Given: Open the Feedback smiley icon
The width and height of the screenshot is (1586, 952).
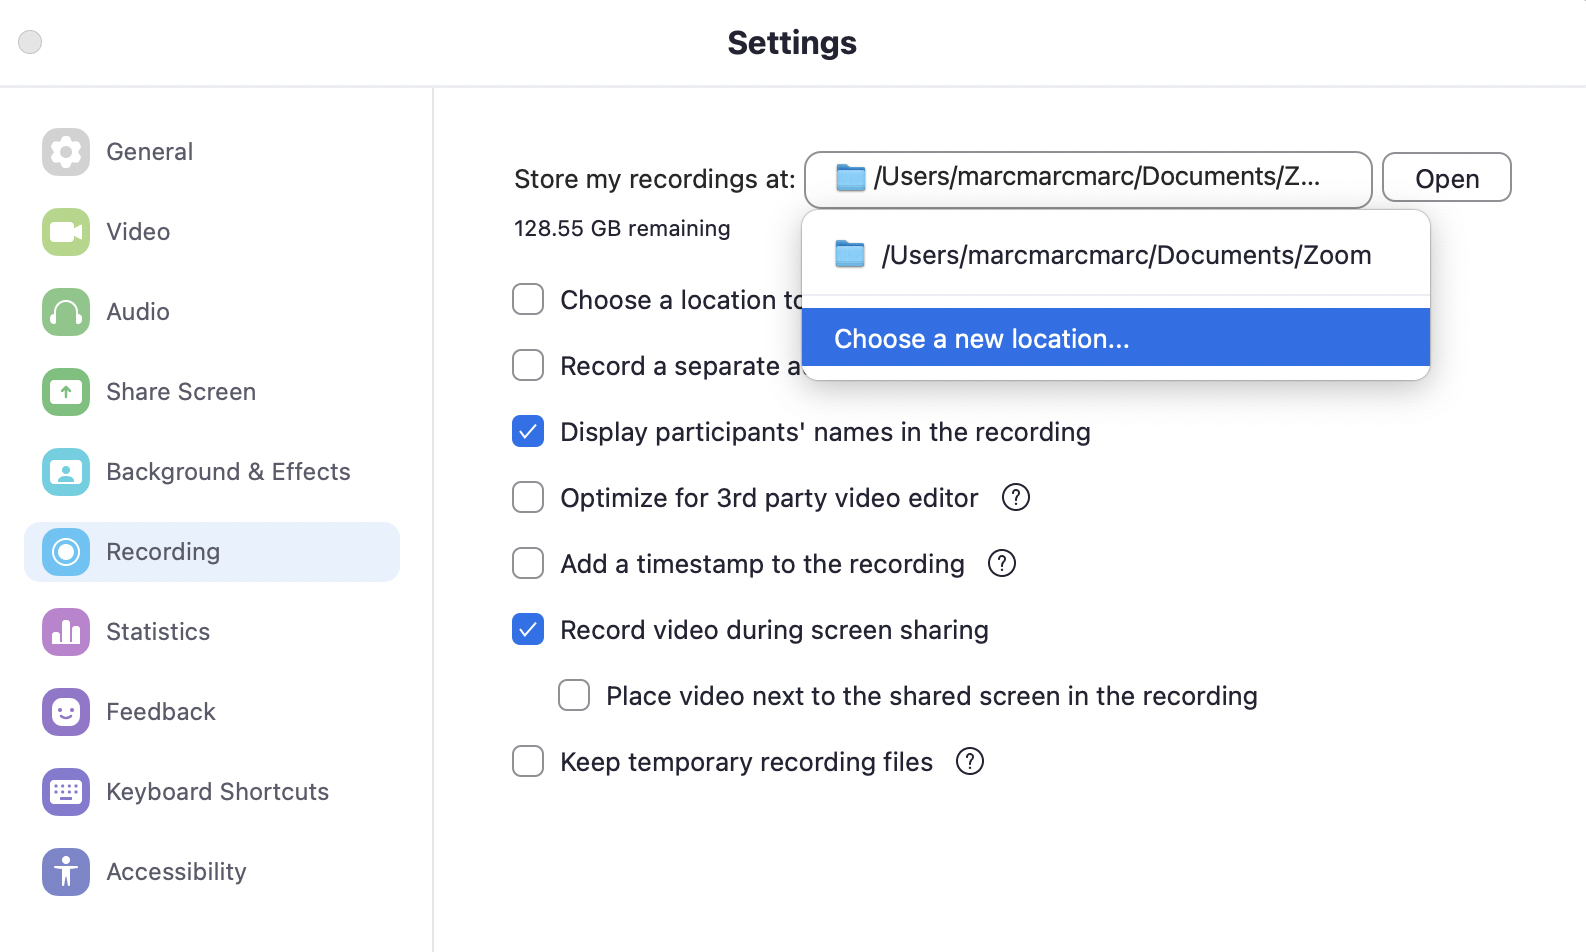Looking at the screenshot, I should (66, 712).
